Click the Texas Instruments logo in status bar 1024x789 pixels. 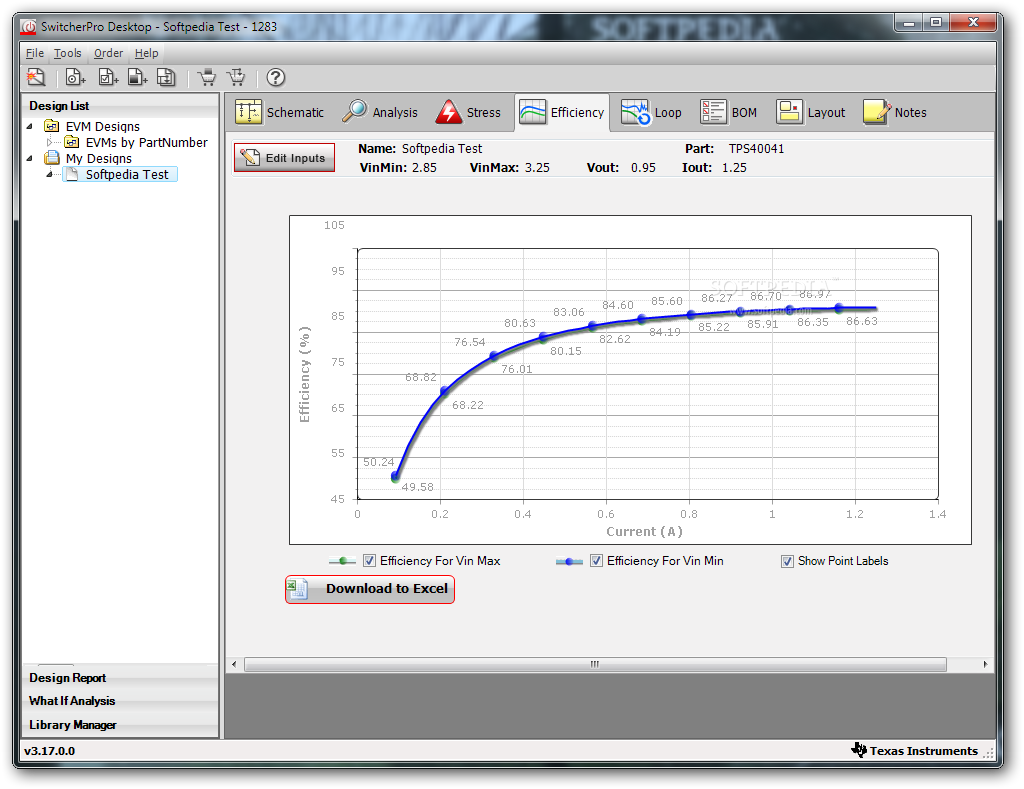[859, 750]
